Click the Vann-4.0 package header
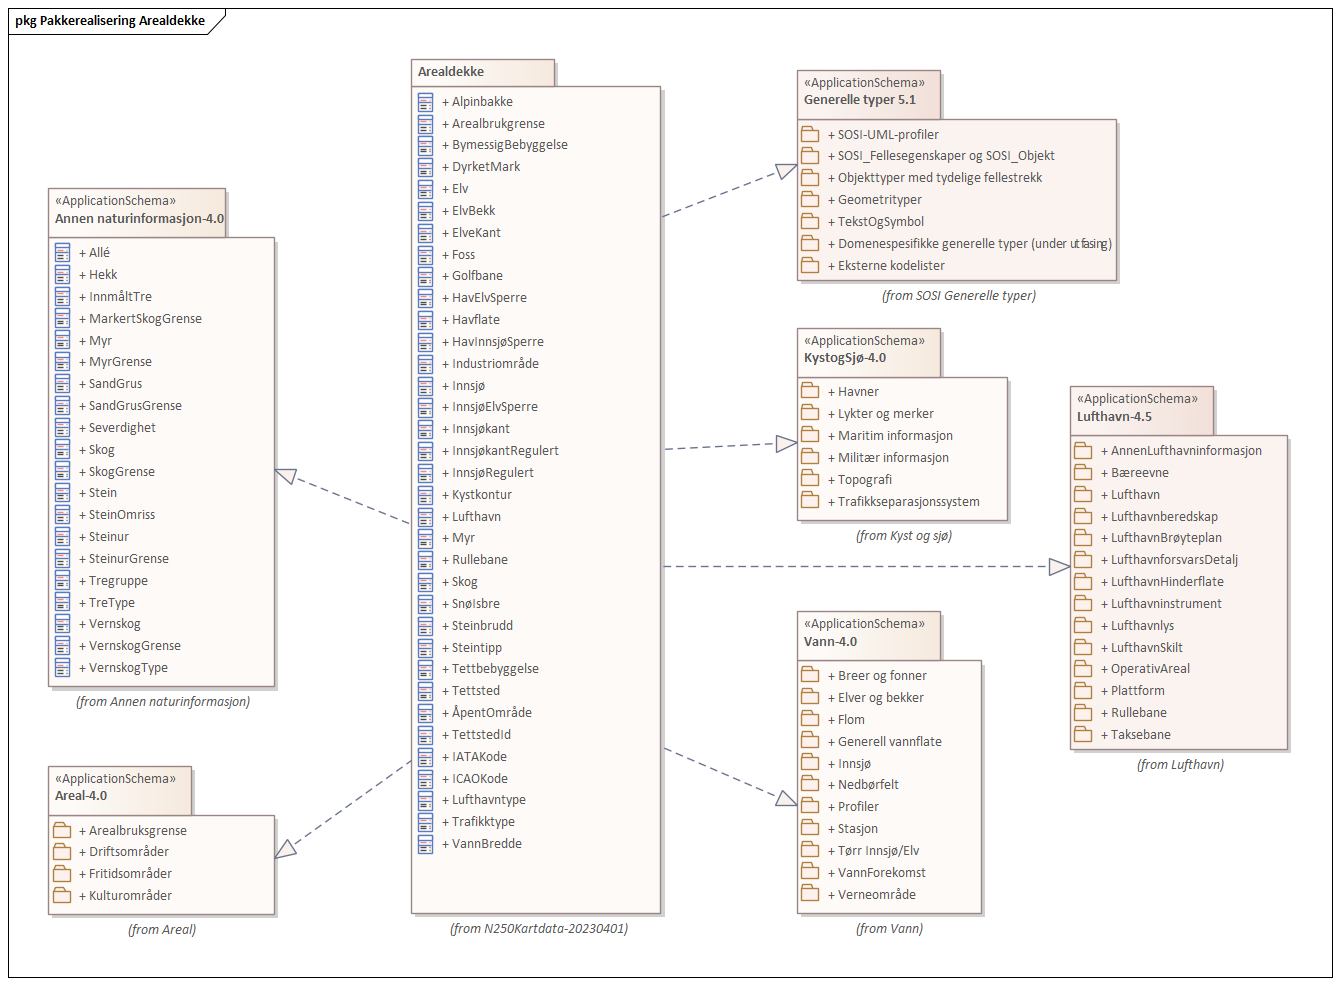This screenshot has width=1340, height=985. [x=869, y=636]
